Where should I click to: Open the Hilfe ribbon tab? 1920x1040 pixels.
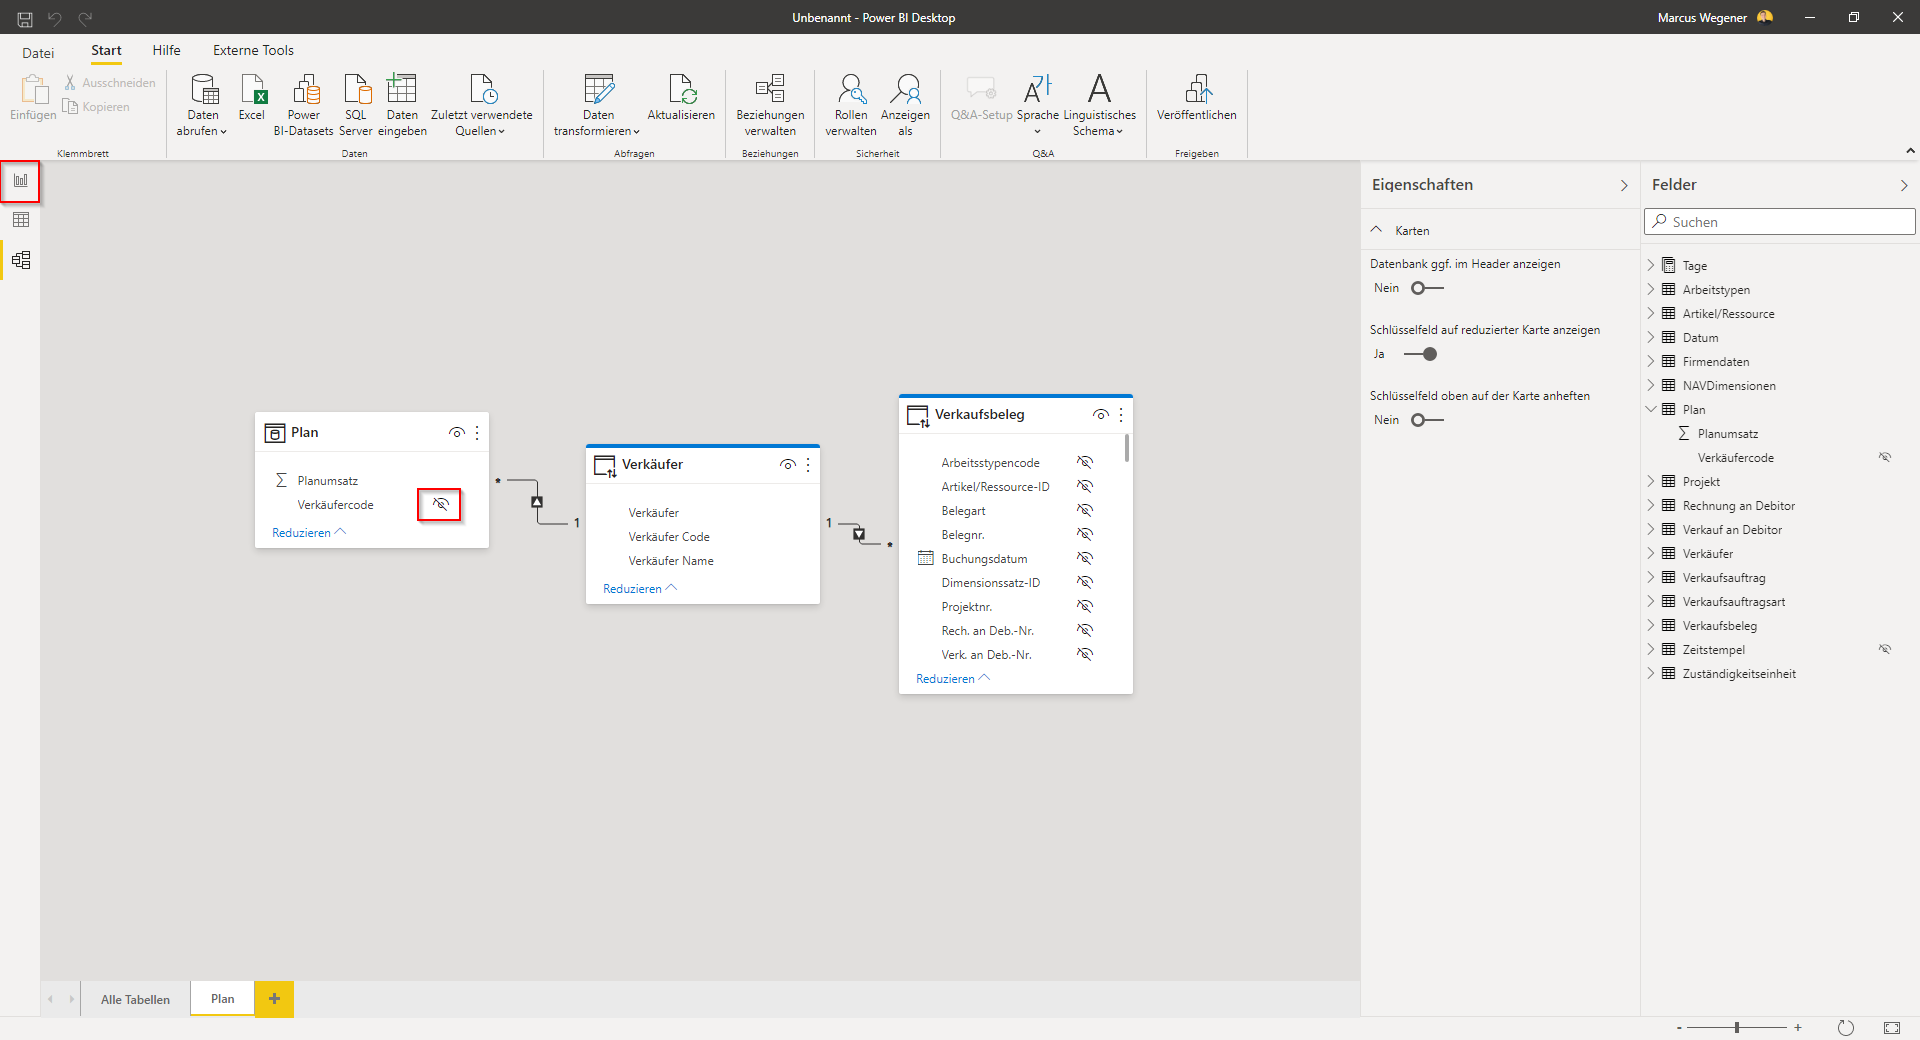click(x=167, y=50)
